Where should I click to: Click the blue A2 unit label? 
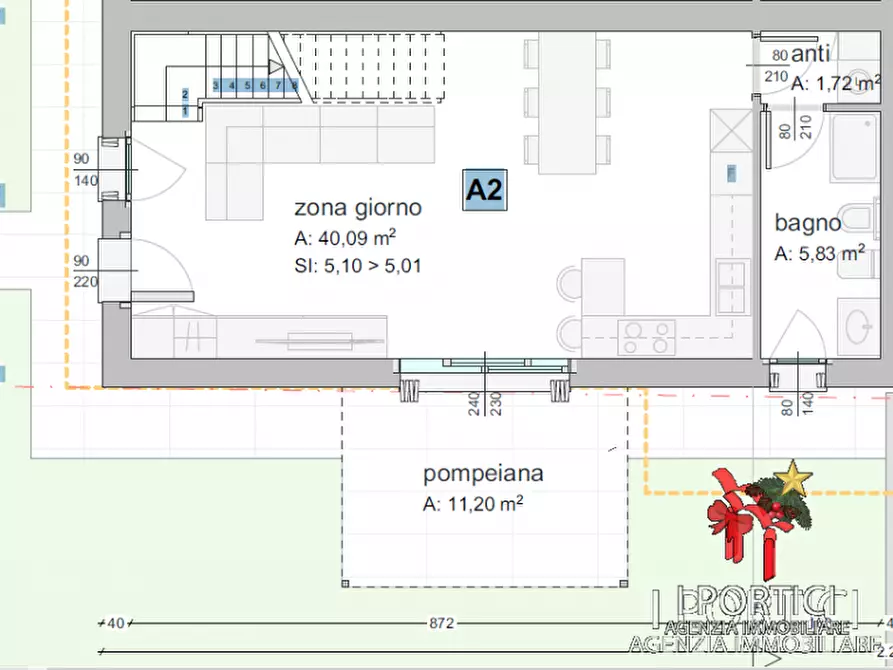click(485, 190)
